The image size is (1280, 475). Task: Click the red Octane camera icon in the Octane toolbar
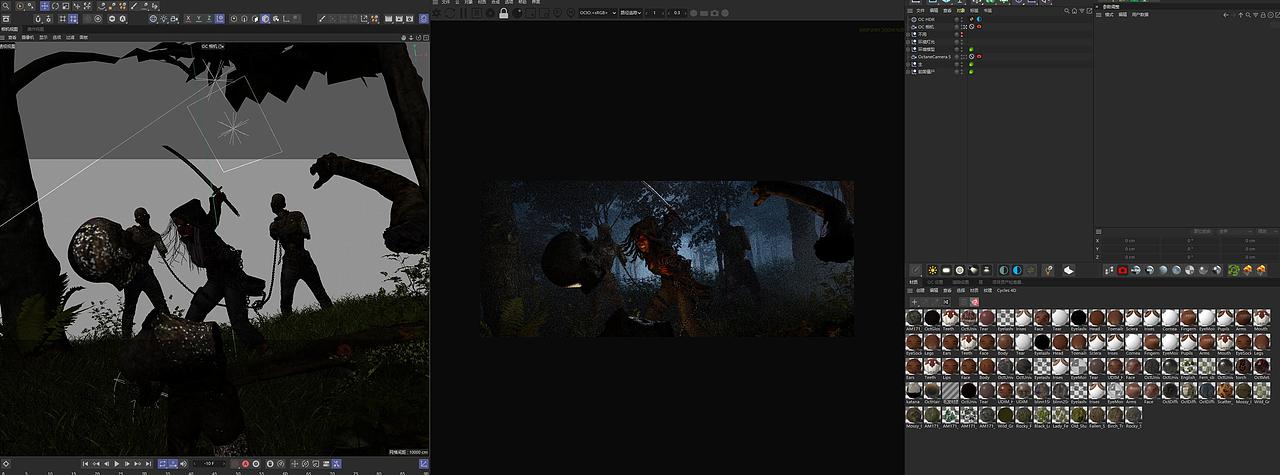(1122, 270)
